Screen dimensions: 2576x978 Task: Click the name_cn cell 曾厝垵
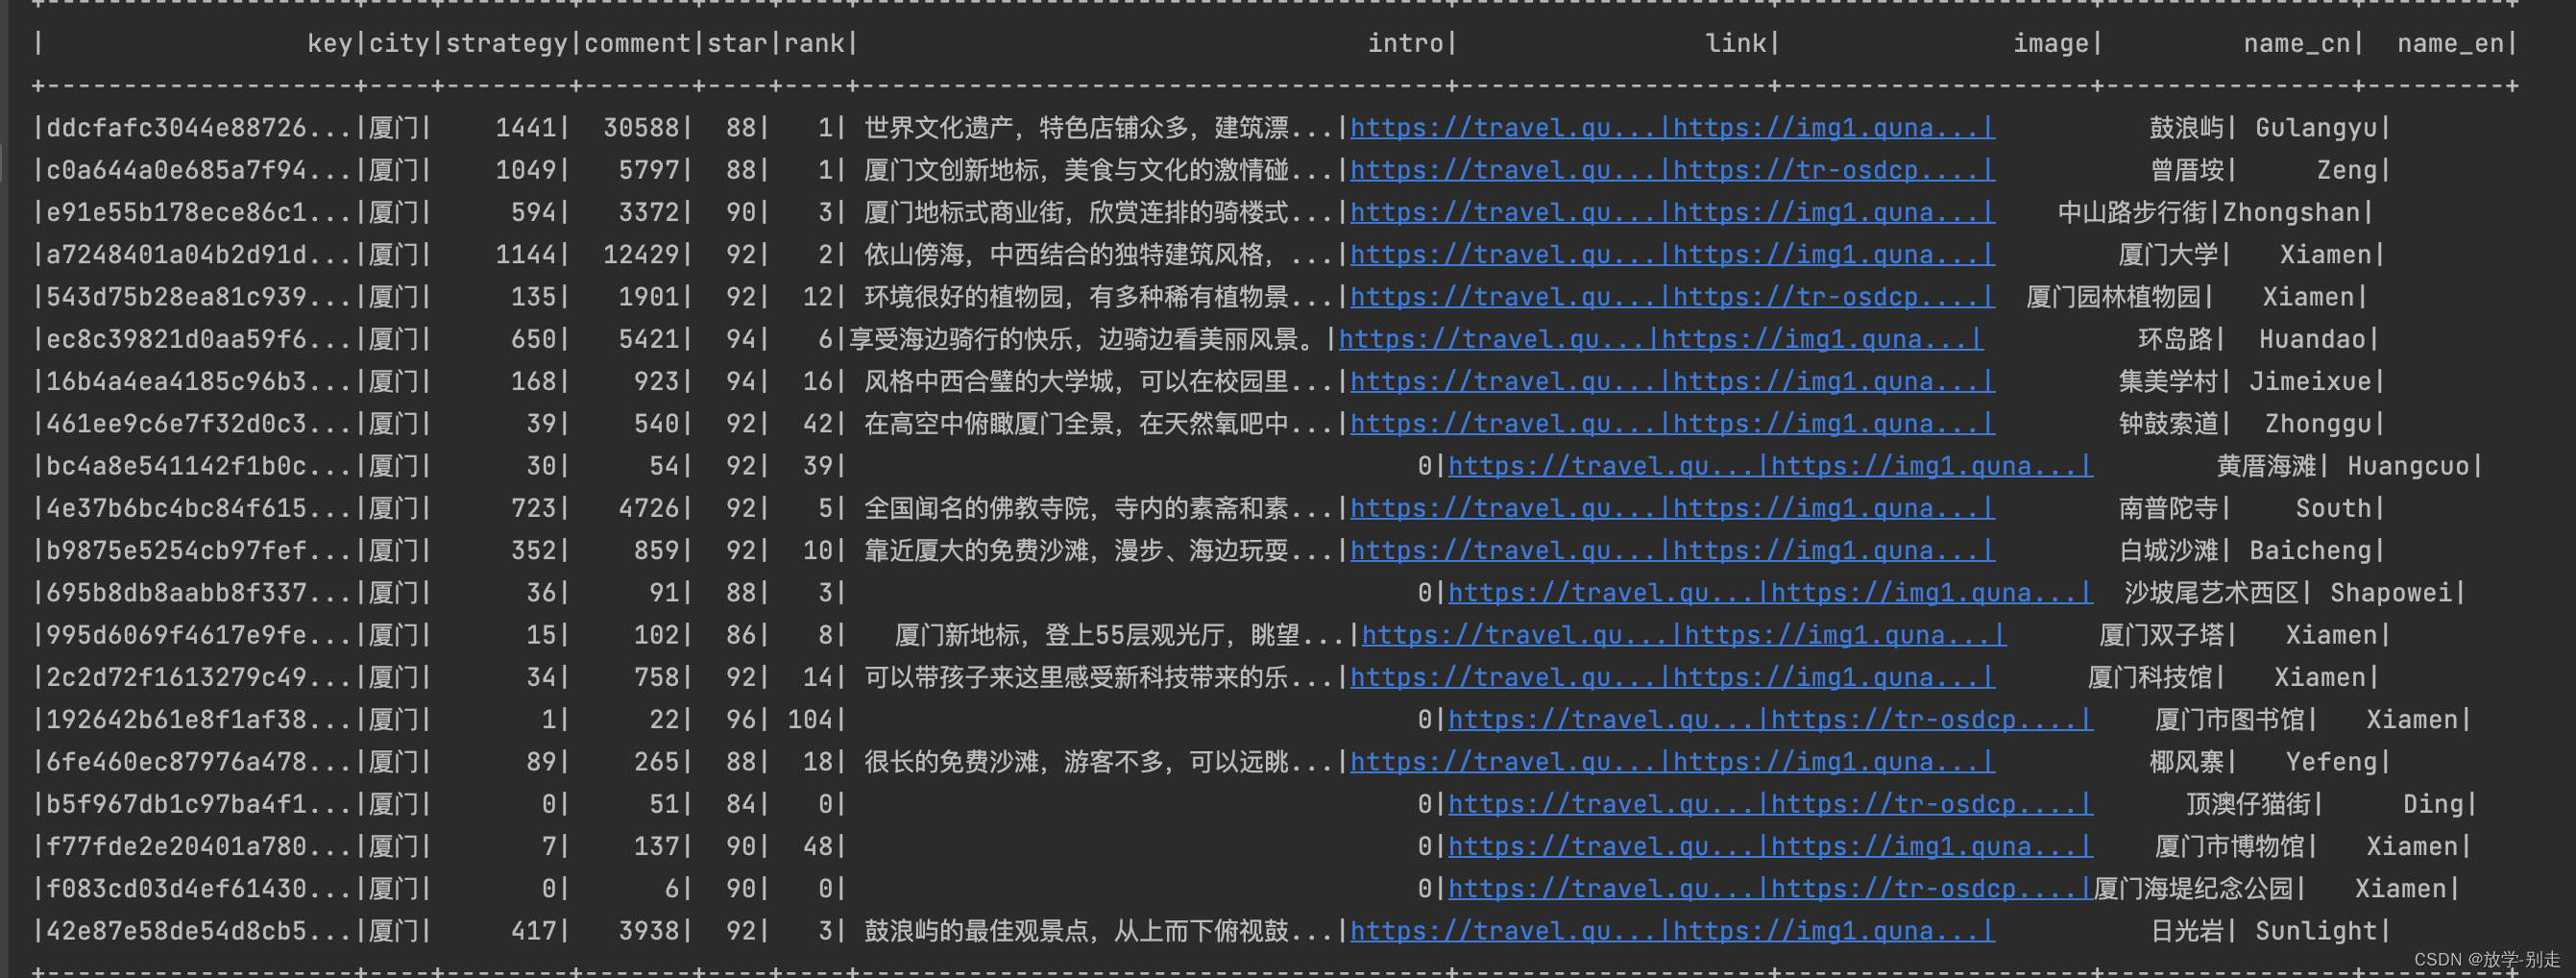pos(2187,170)
